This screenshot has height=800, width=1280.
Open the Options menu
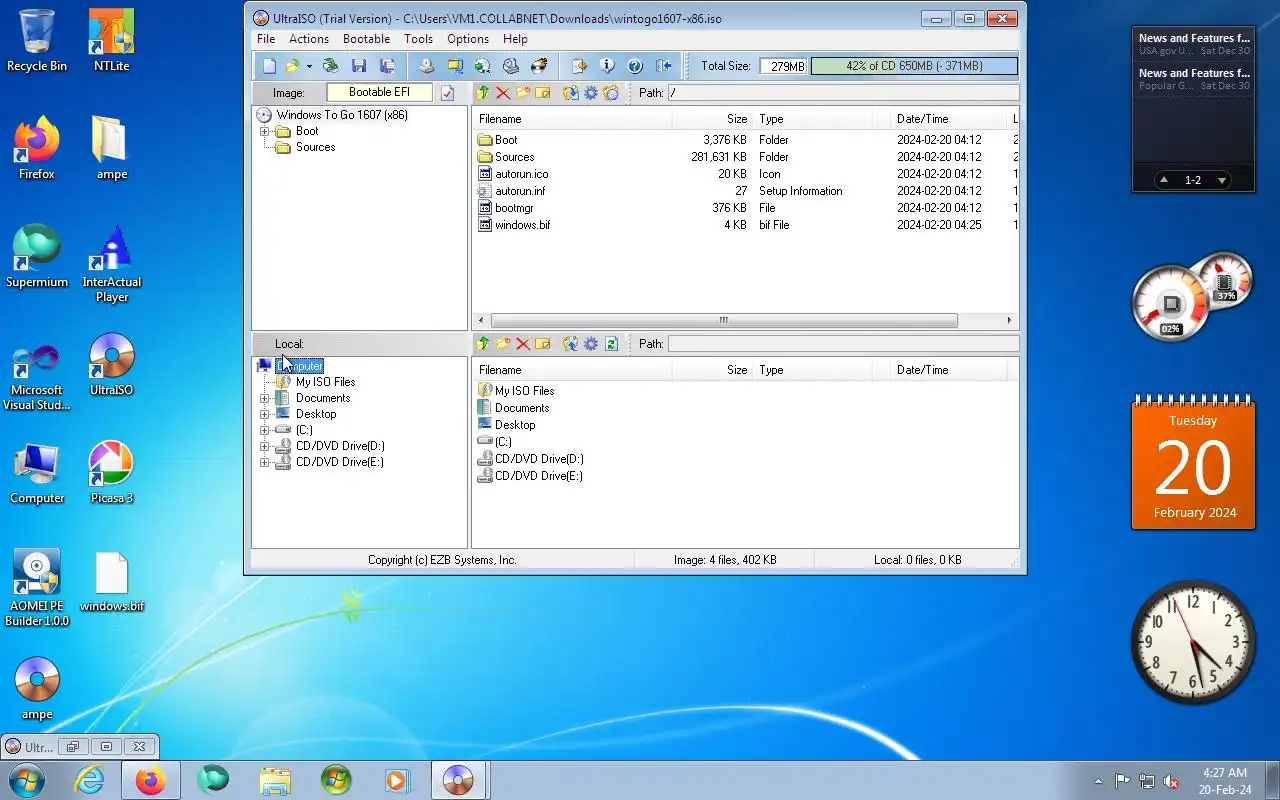pos(468,39)
